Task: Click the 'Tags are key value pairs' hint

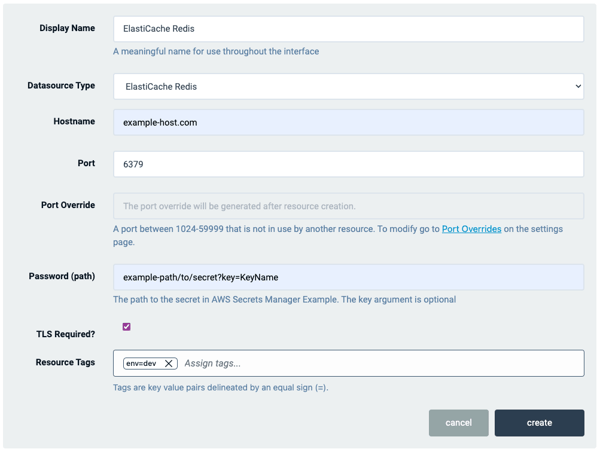Action: pos(220,387)
